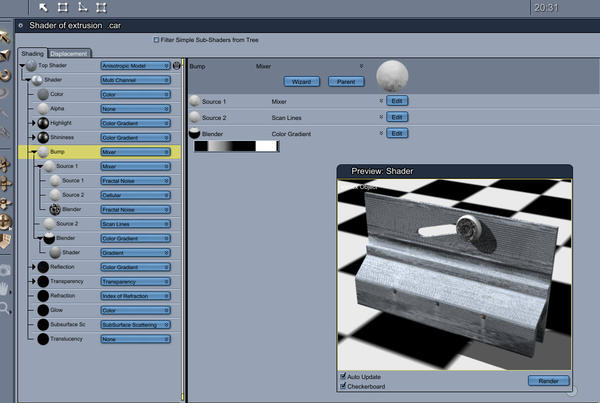Image resolution: width=600 pixels, height=403 pixels.
Task: Toggle the Checkerboard checkbox
Action: [x=343, y=386]
